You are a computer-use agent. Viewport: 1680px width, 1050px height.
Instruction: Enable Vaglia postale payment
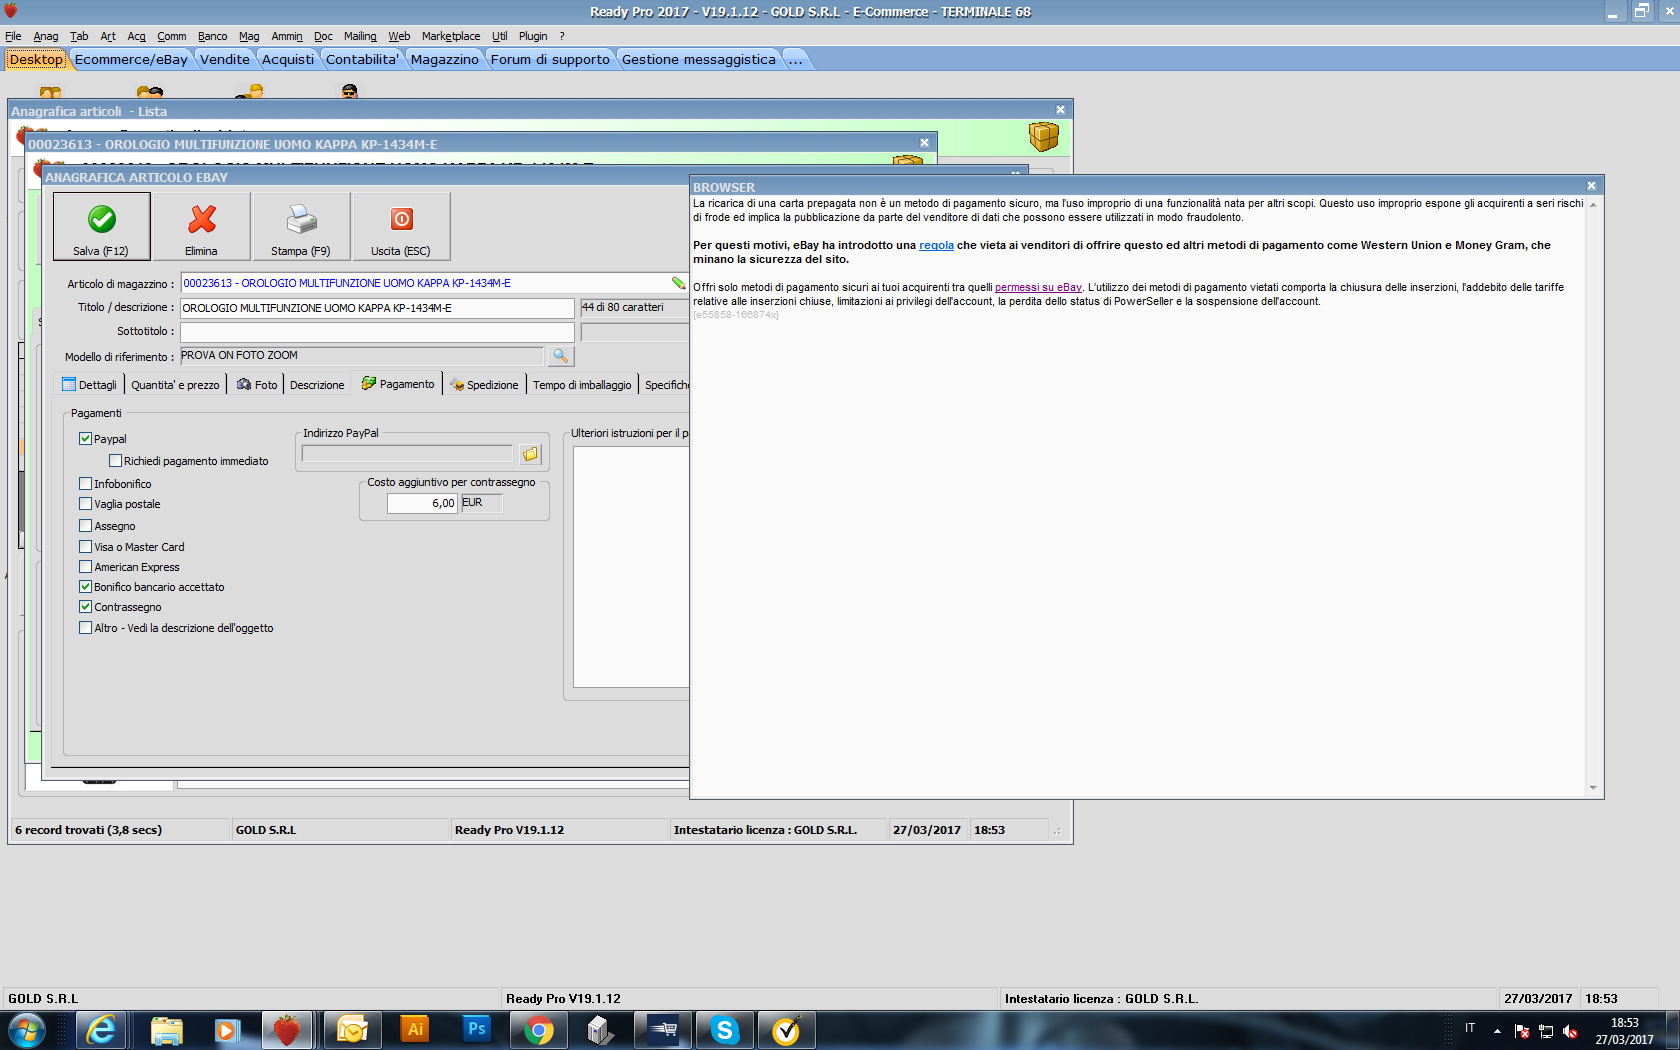coord(85,504)
